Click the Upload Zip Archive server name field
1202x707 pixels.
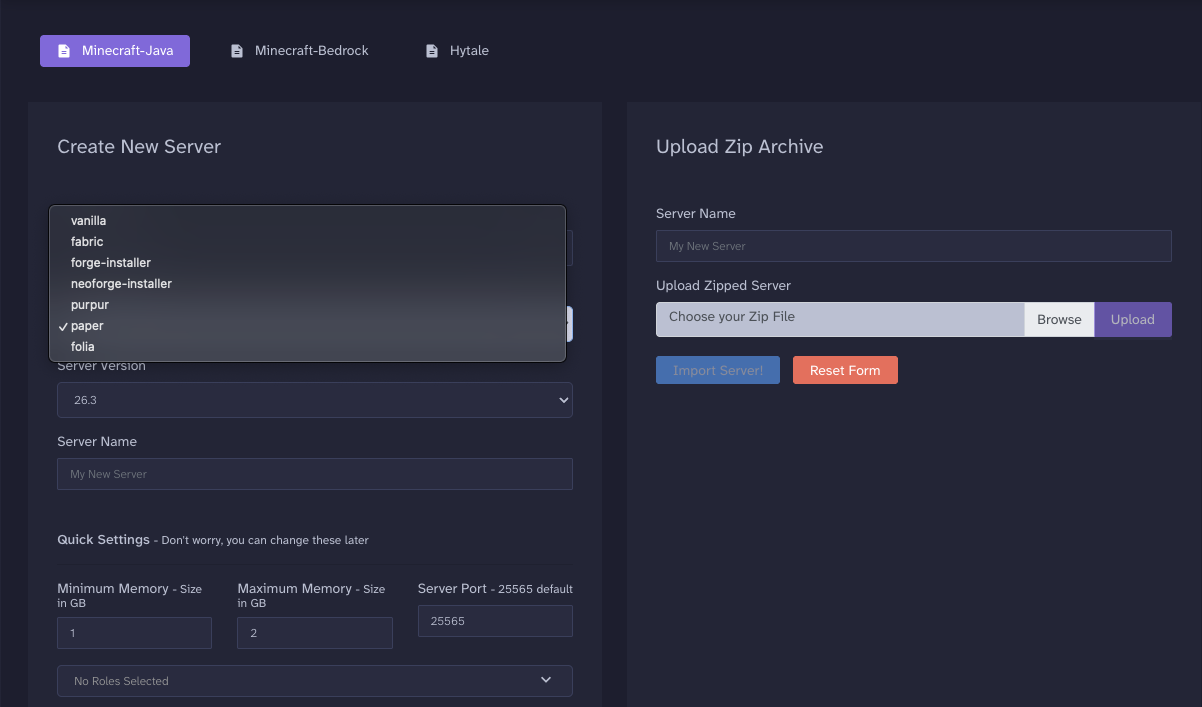914,246
